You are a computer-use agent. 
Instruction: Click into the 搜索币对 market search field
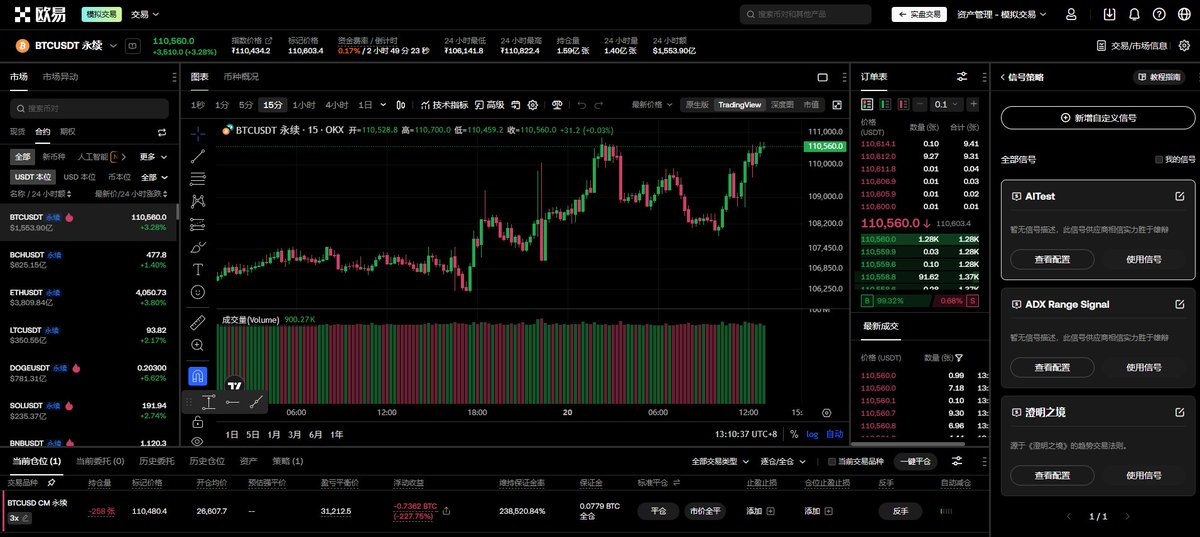[x=89, y=107]
